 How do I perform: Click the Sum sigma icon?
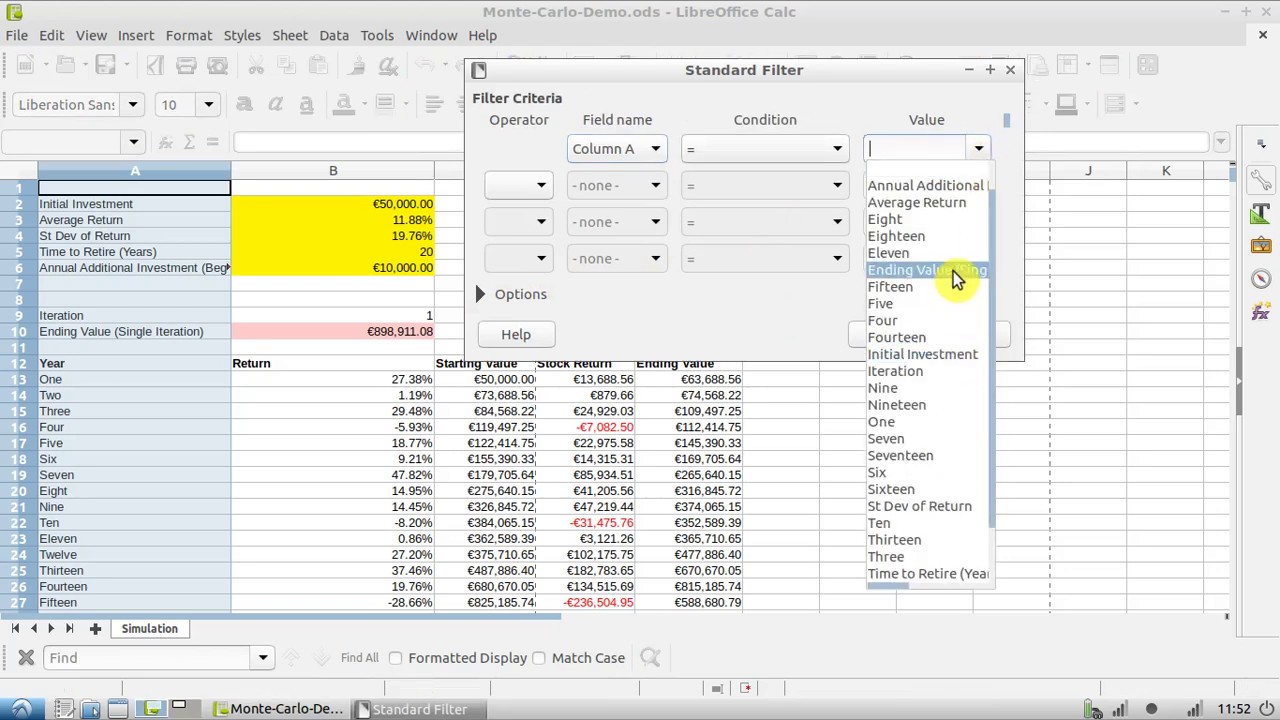pyautogui.click(x=188, y=142)
